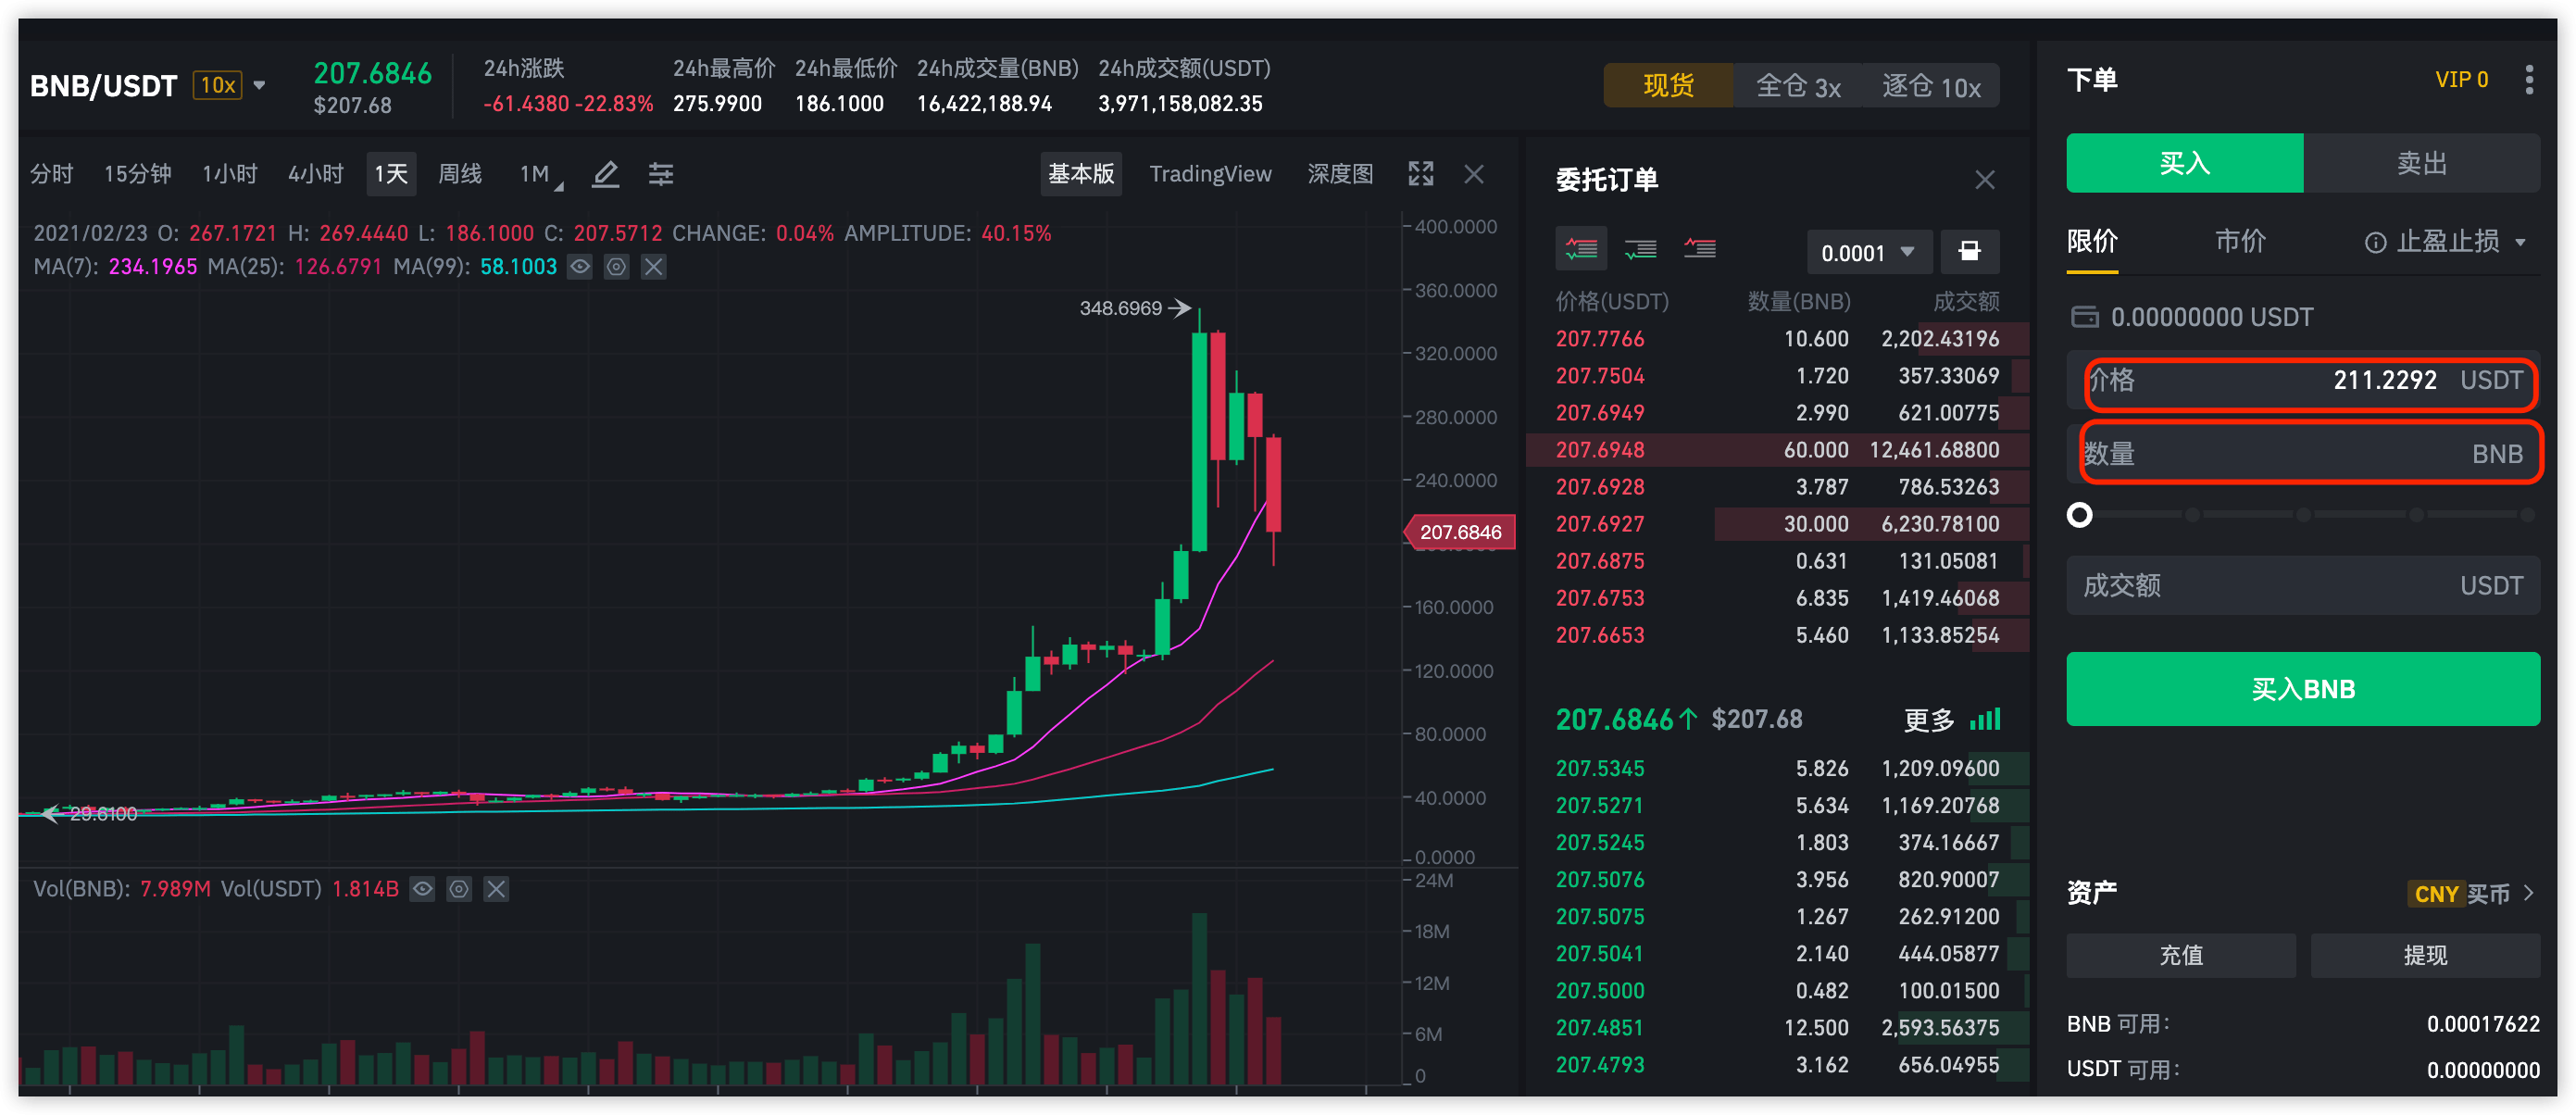This screenshot has height=1115, width=2576.
Task: Select the 周线 interval
Action: pos(460,174)
